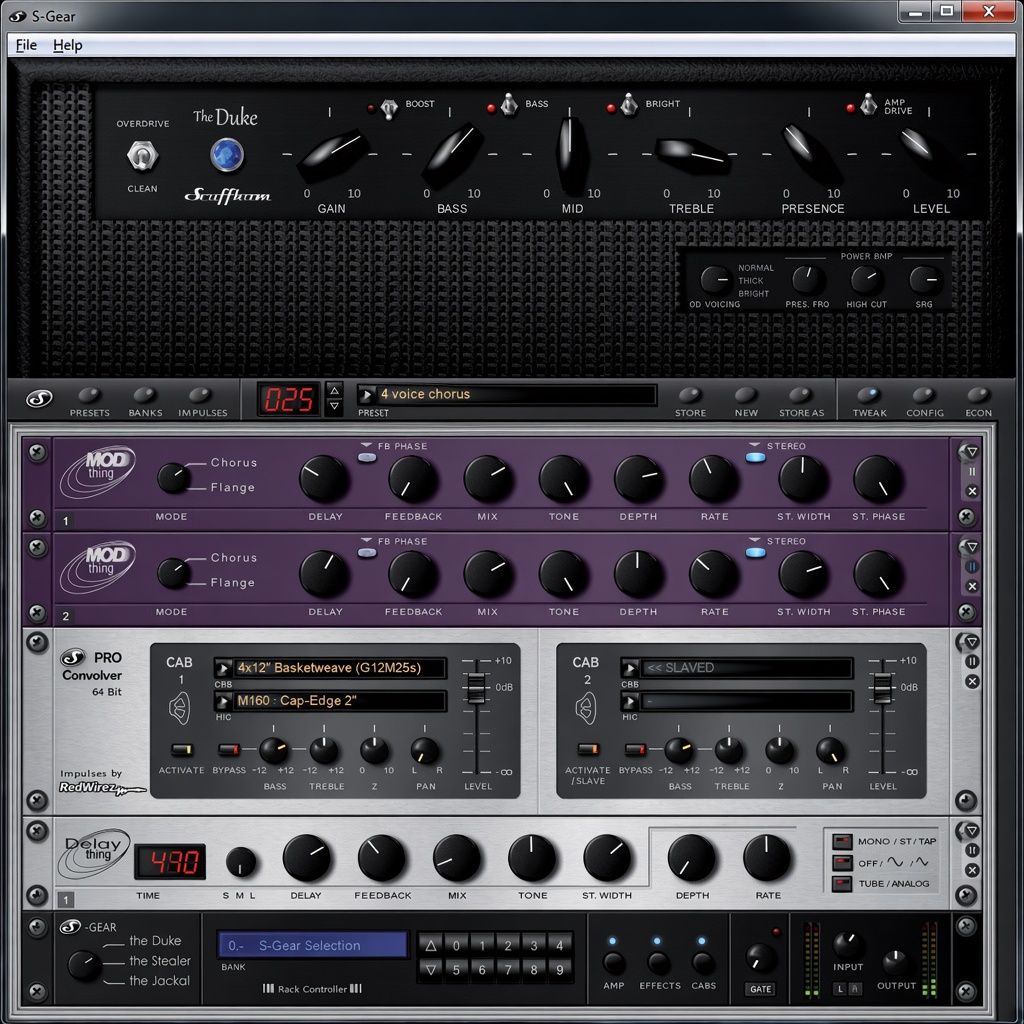Toggle CAB 1 ACTIVATE switch
The image size is (1024, 1024).
coord(182,750)
